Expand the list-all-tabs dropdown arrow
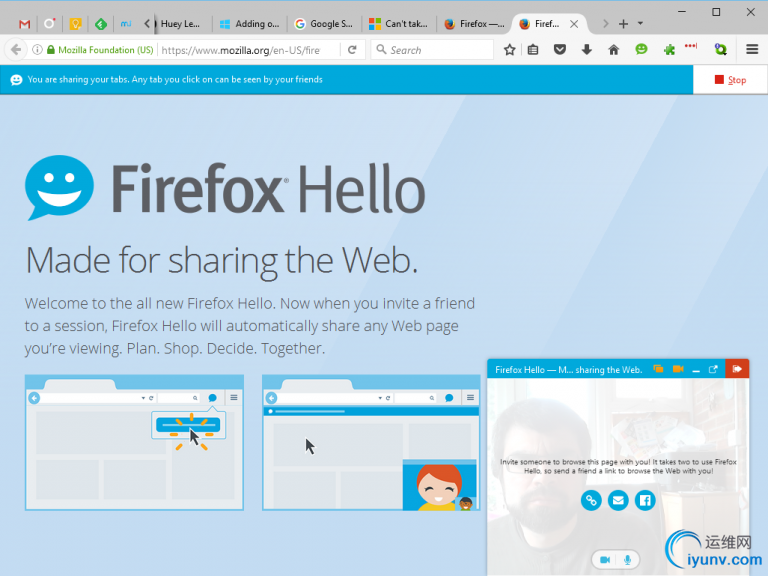This screenshot has width=768, height=576. tap(640, 24)
